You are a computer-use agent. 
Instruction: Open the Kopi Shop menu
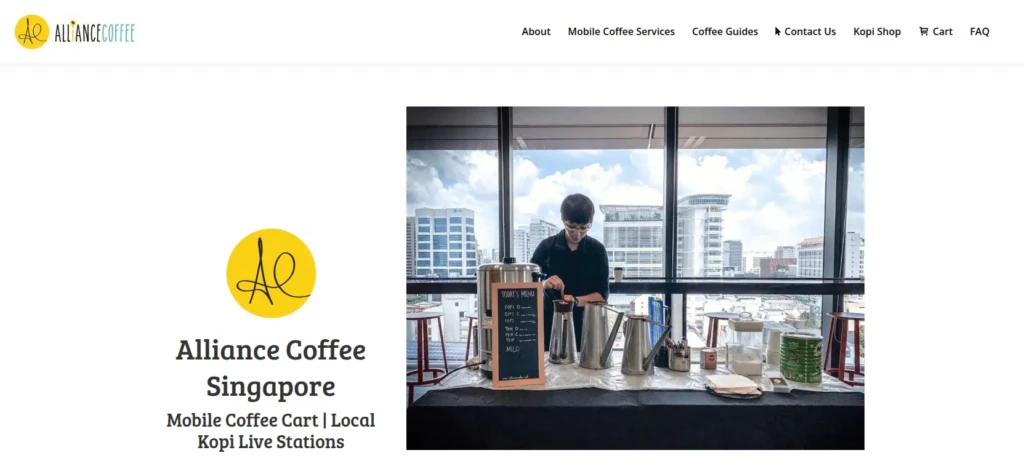pos(877,31)
